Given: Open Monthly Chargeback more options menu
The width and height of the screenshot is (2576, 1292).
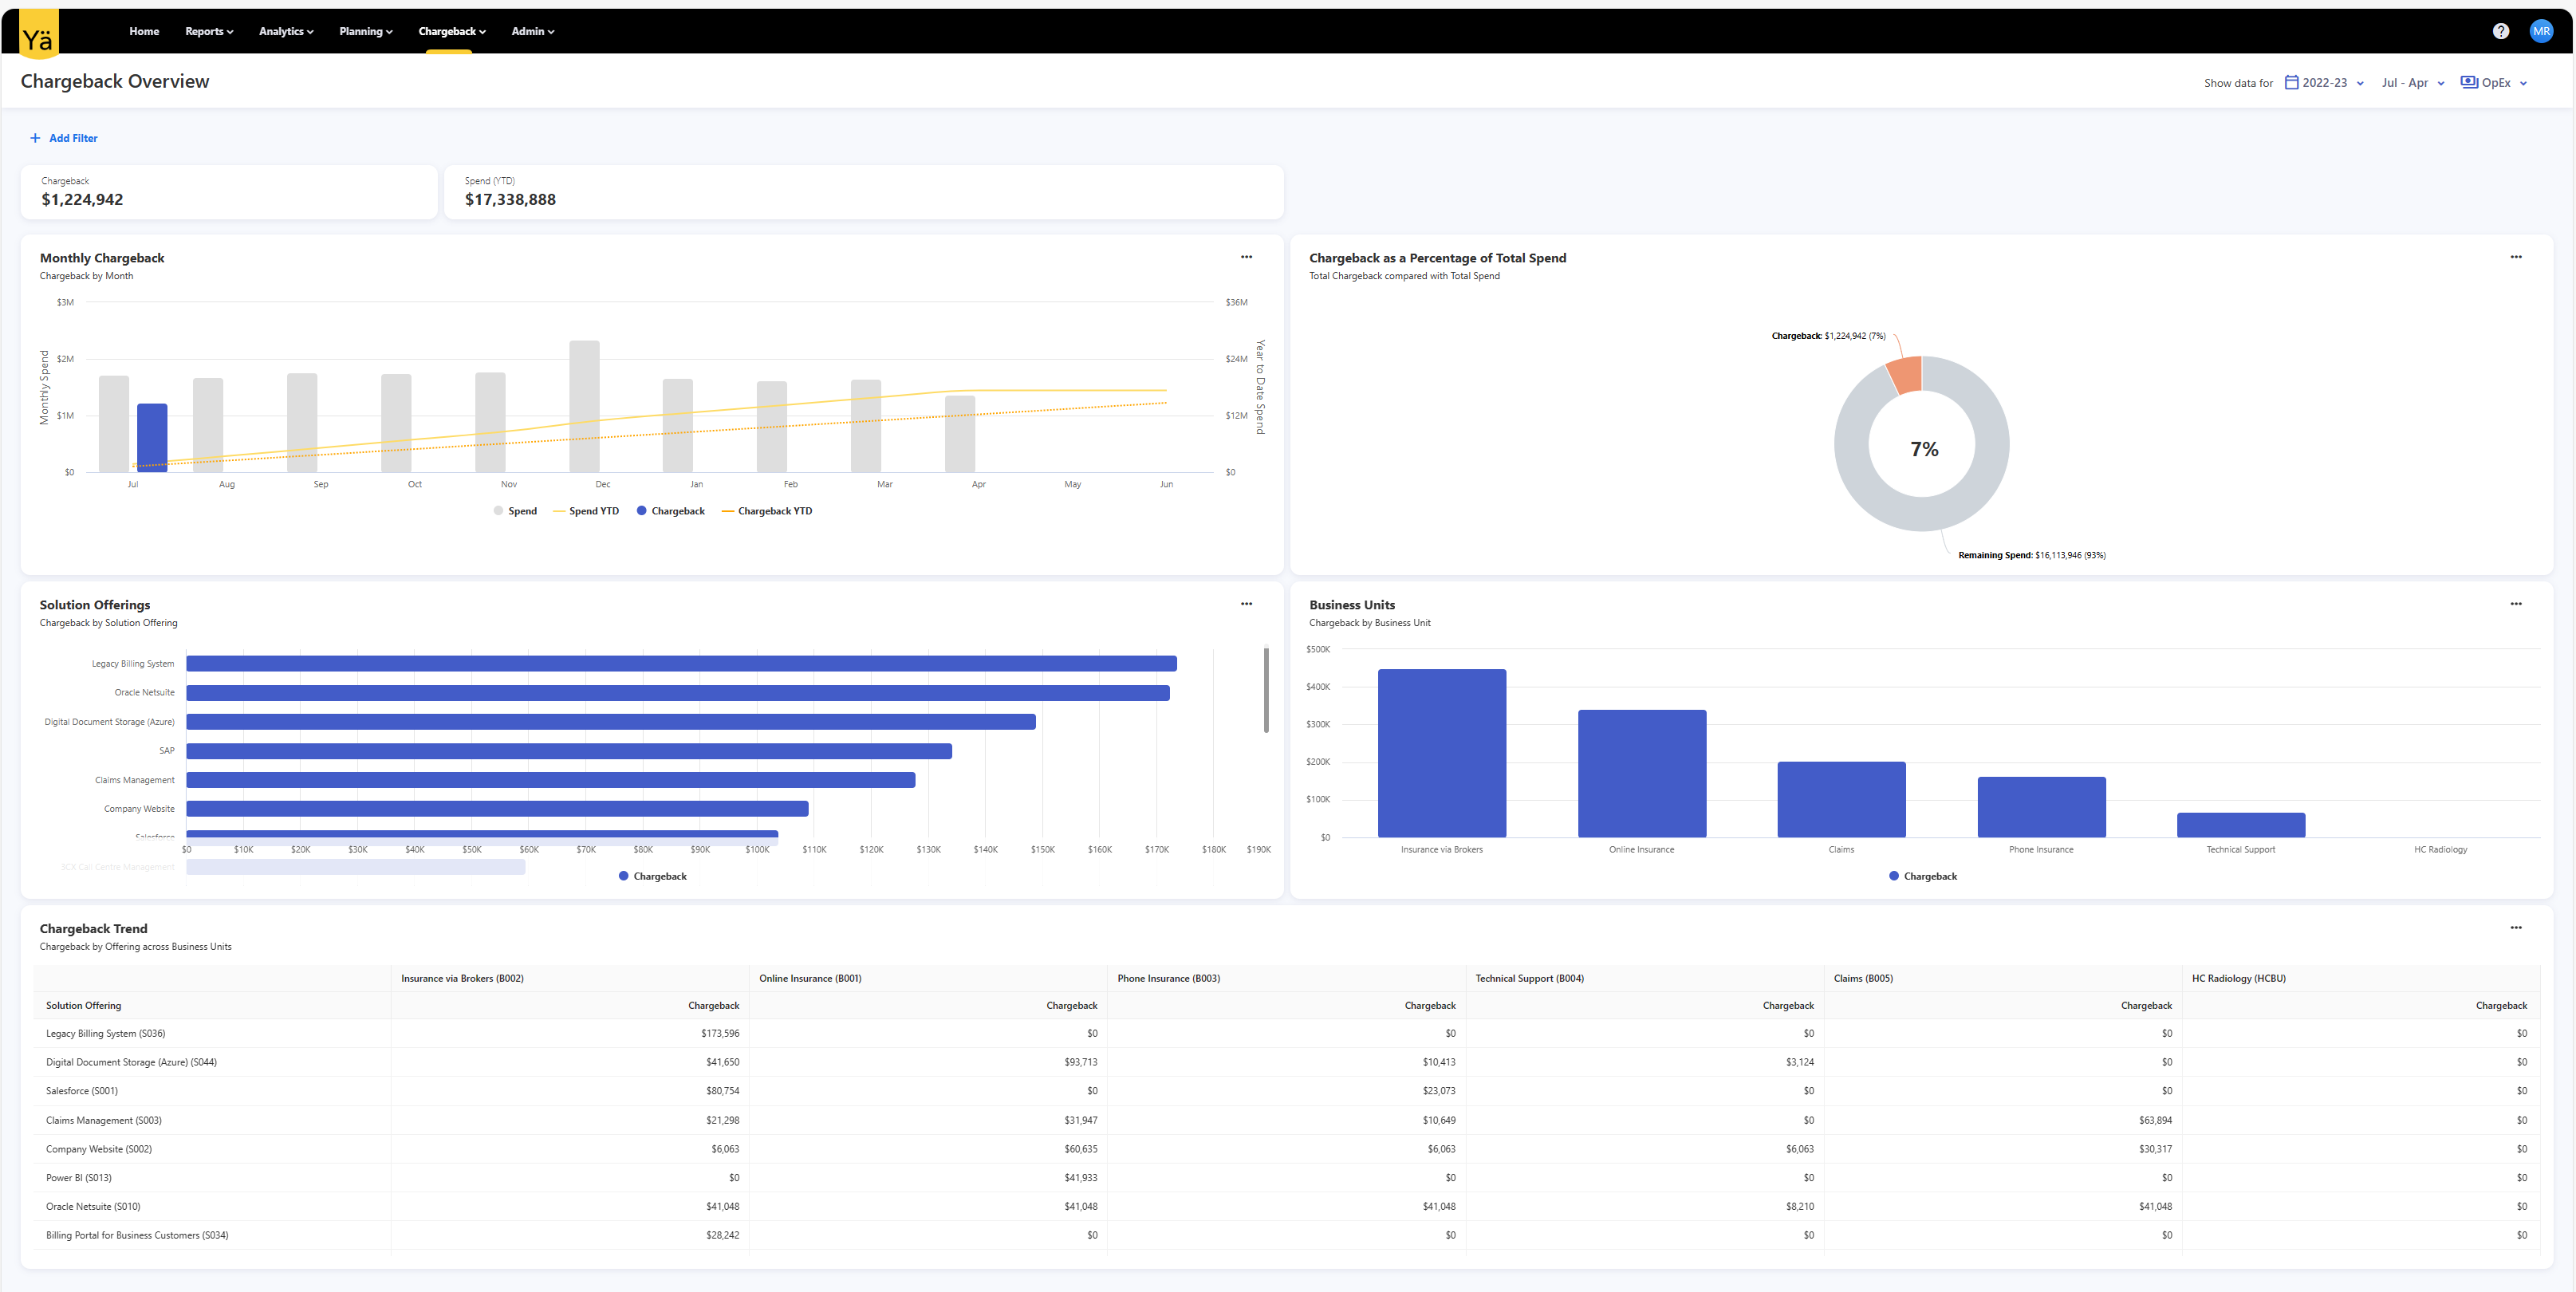Looking at the screenshot, I should 1246,257.
